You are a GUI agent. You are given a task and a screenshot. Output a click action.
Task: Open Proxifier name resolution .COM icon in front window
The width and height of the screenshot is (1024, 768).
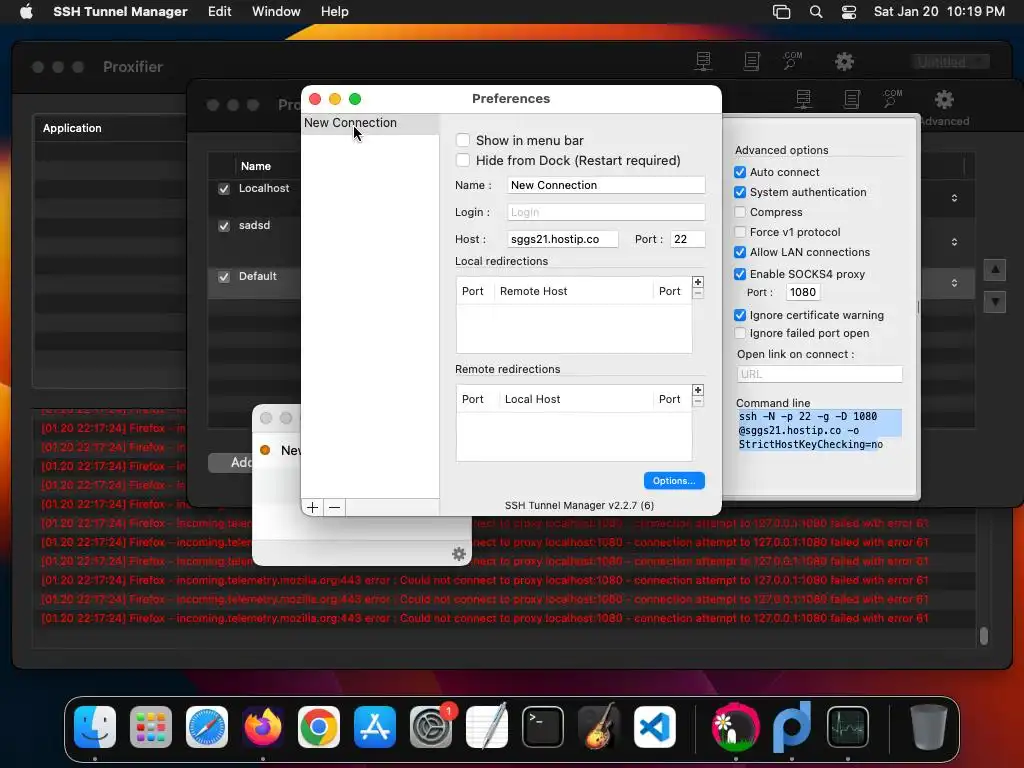pos(892,99)
